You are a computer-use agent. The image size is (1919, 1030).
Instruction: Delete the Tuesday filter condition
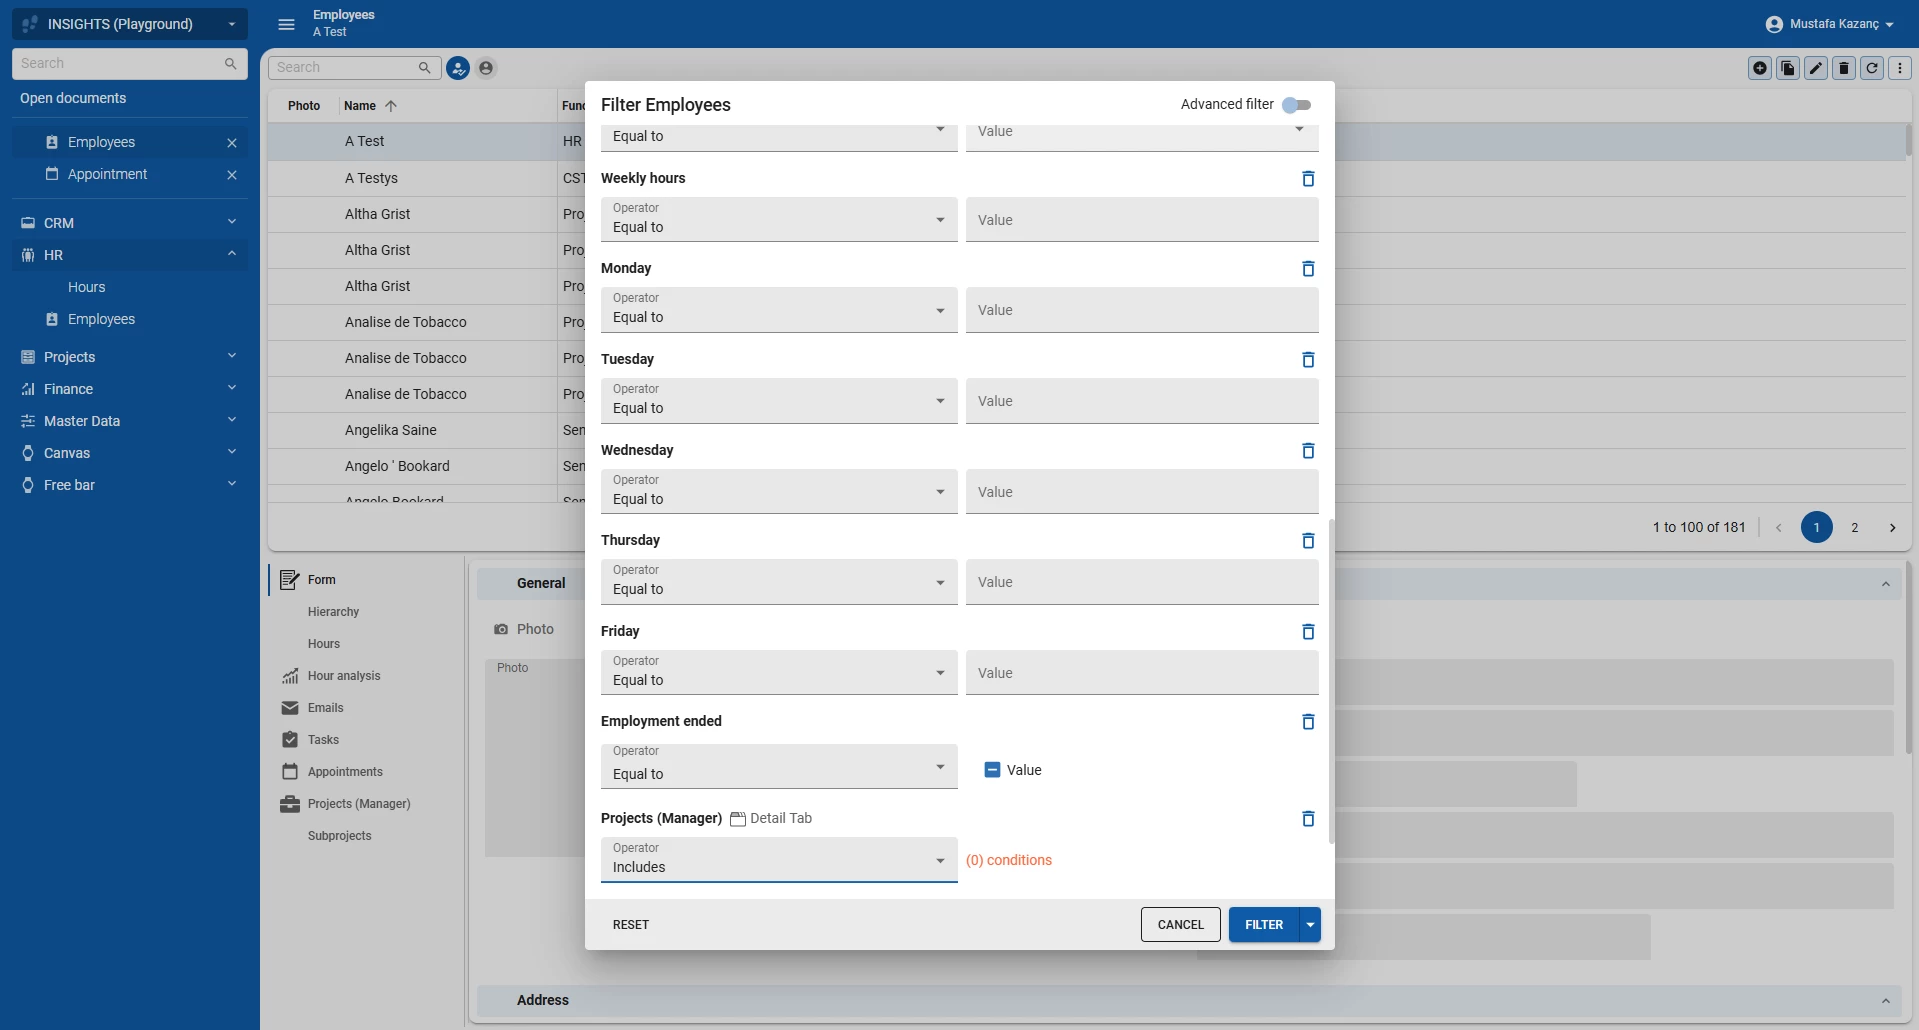[x=1307, y=360]
